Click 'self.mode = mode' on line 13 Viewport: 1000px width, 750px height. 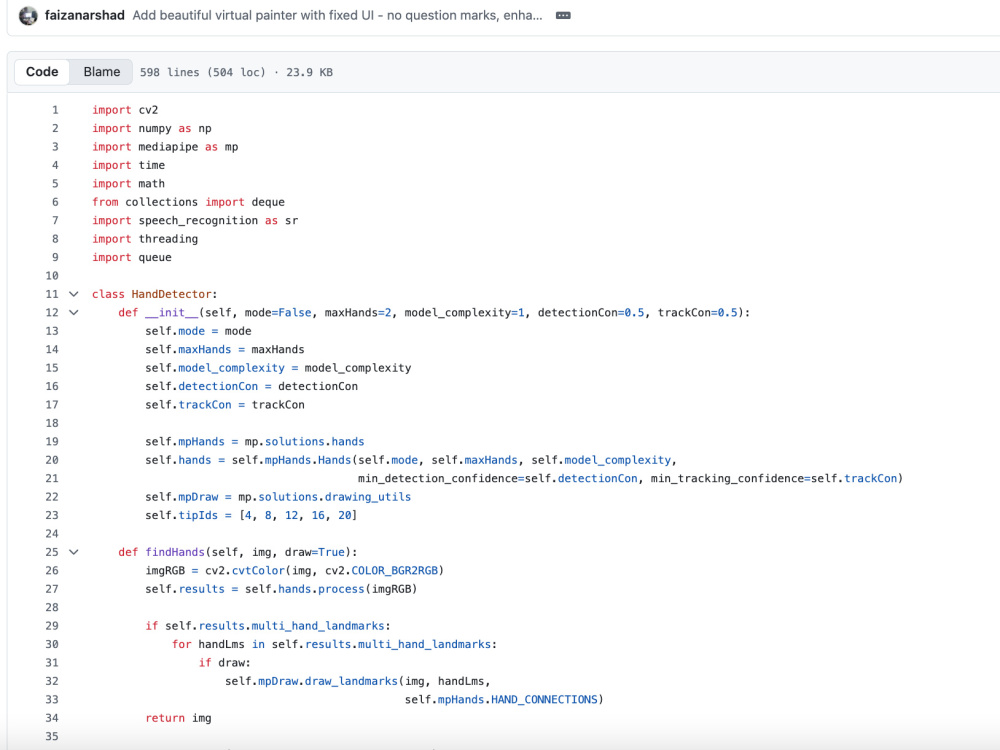click(198, 331)
